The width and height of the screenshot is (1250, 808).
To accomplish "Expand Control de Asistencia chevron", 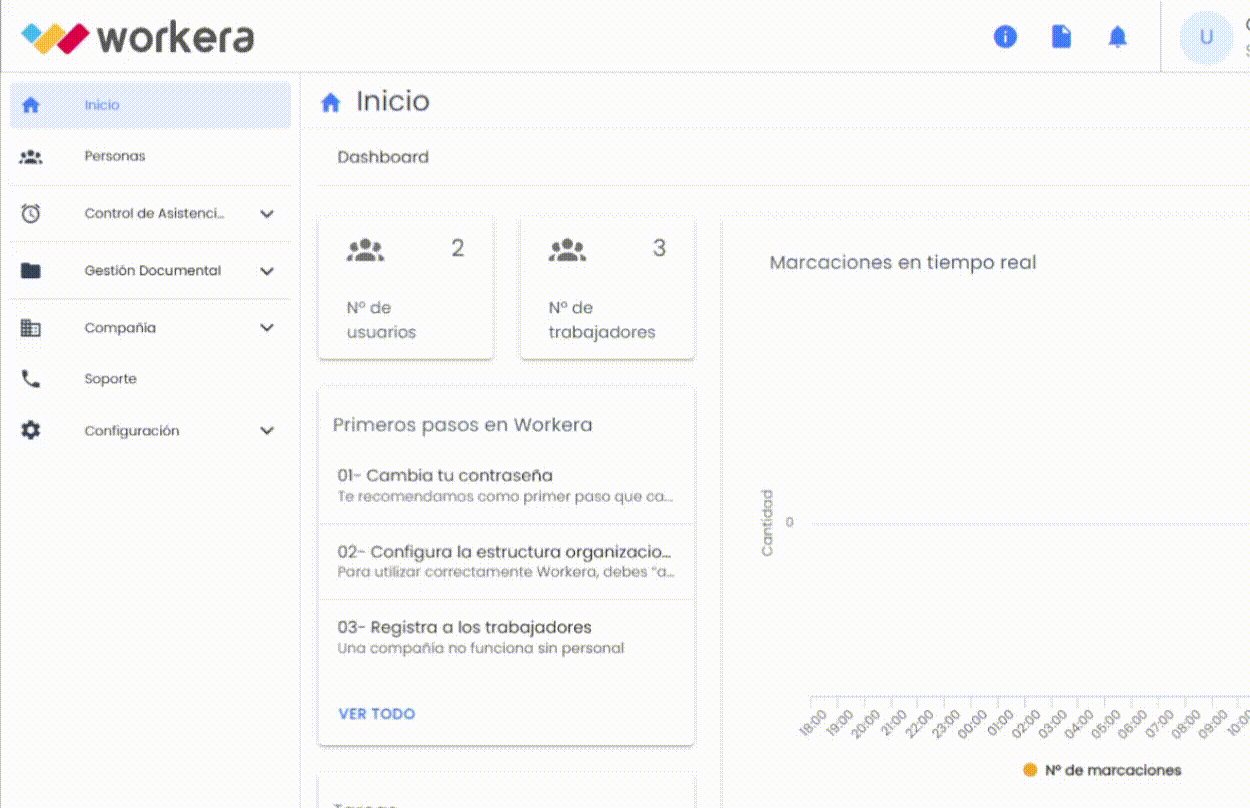I will click(x=267, y=213).
